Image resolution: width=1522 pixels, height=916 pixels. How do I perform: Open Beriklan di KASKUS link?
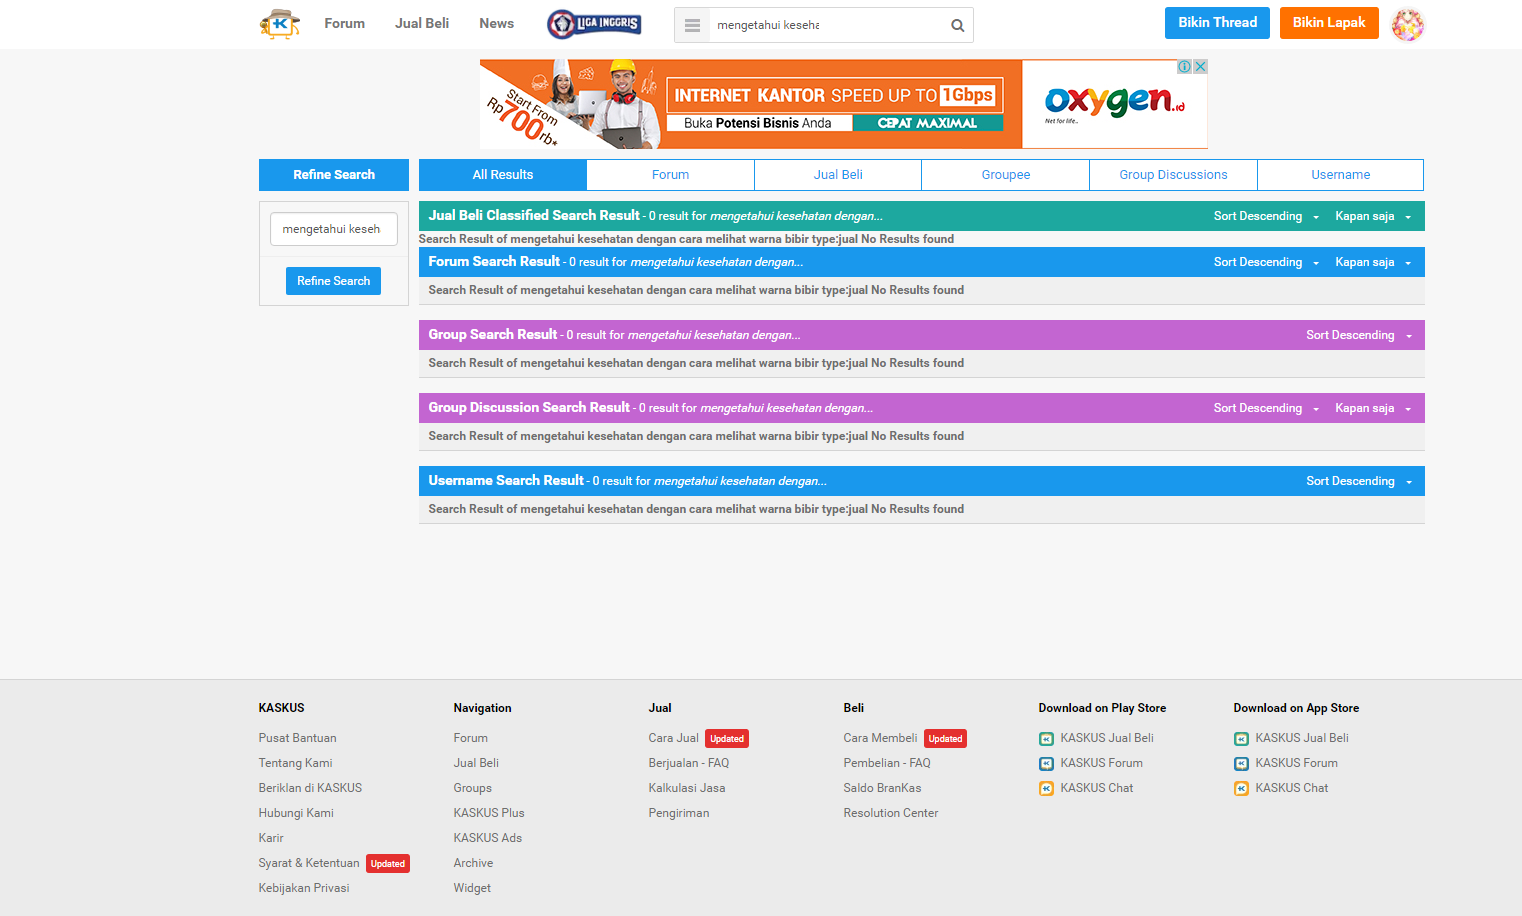coord(310,788)
